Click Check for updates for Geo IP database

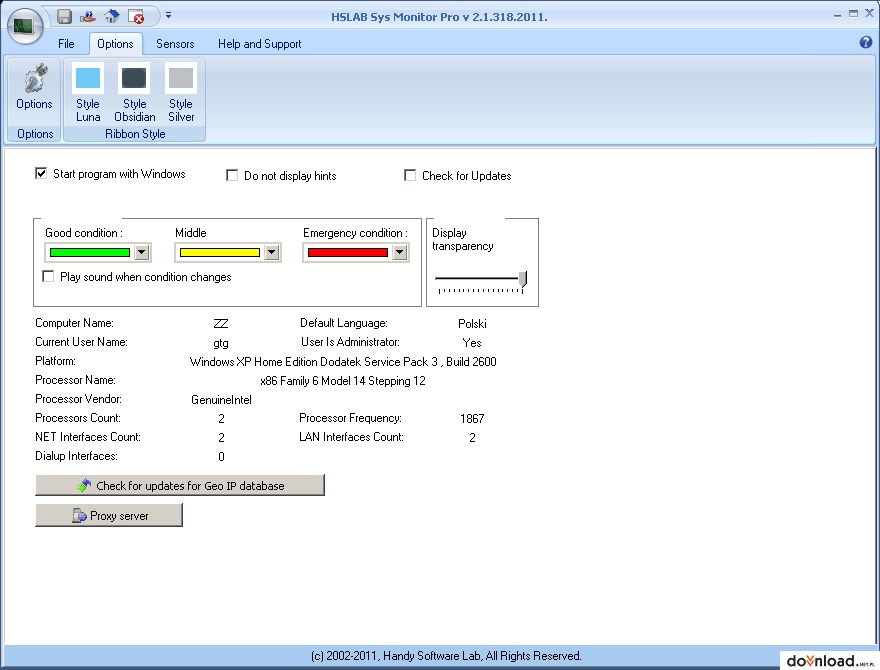tap(180, 485)
